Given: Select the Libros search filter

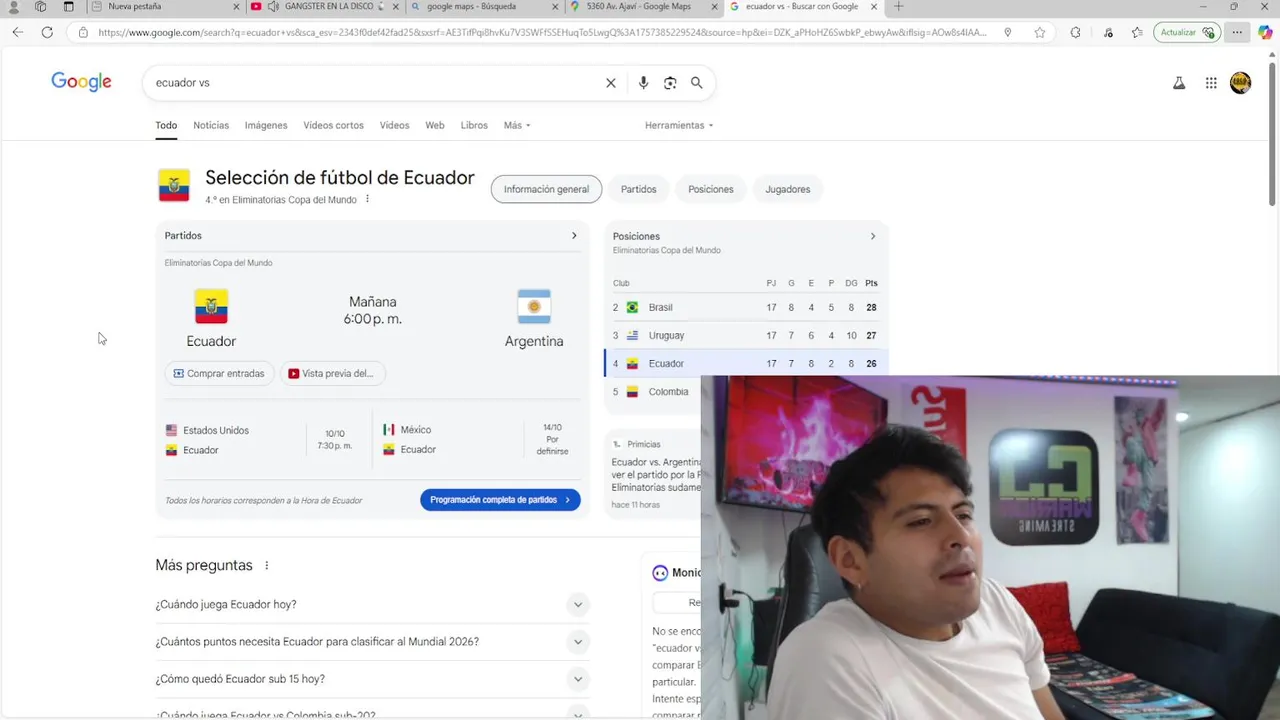Looking at the screenshot, I should 474,125.
